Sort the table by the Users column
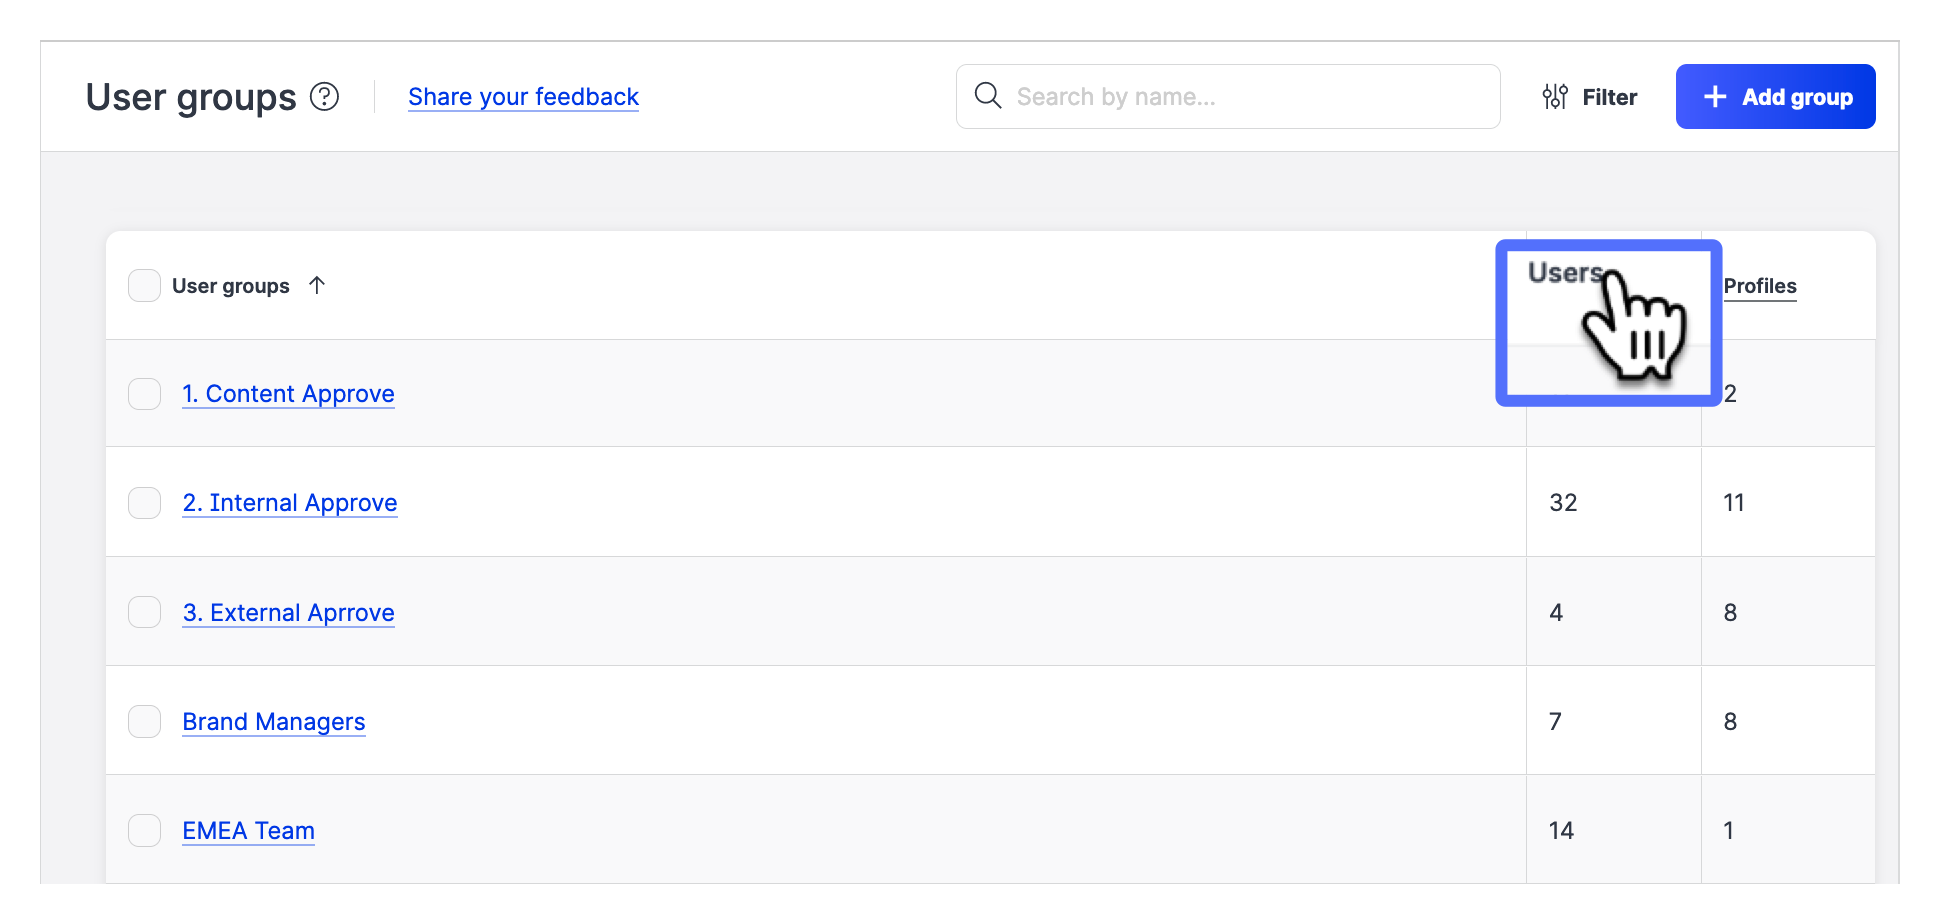1940x924 pixels. click(x=1565, y=272)
